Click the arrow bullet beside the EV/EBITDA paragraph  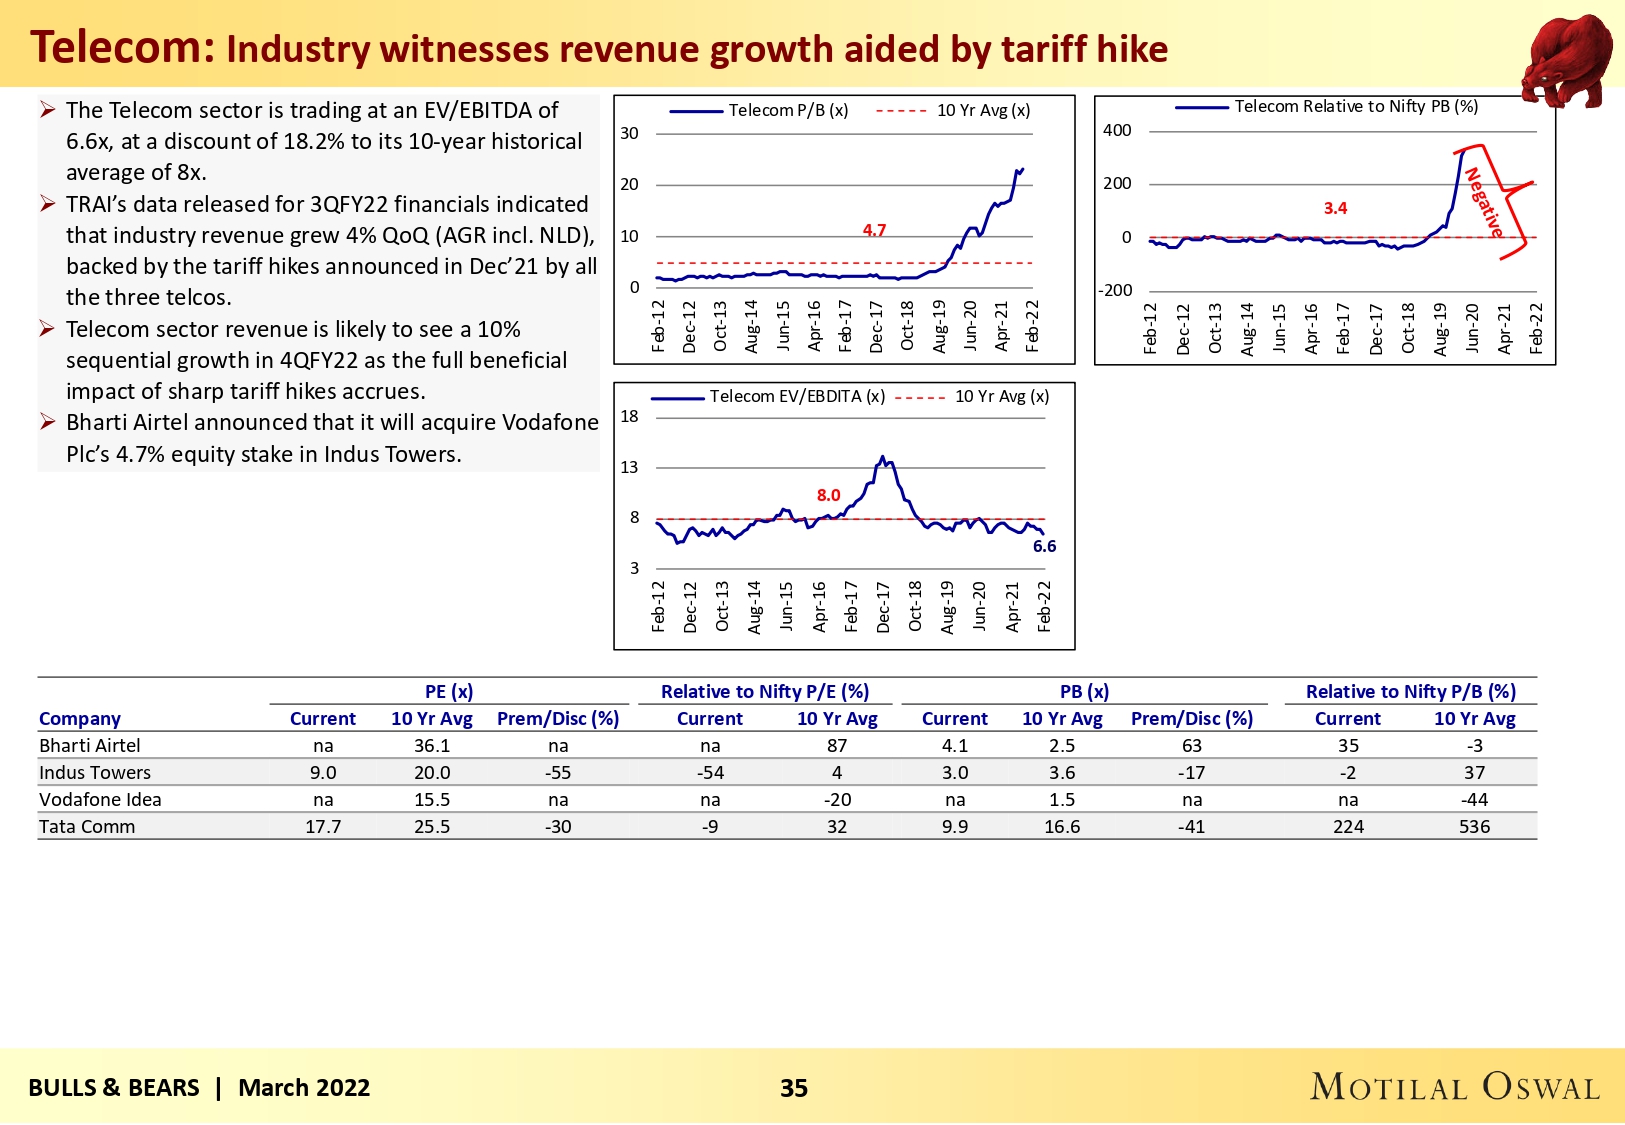point(47,110)
